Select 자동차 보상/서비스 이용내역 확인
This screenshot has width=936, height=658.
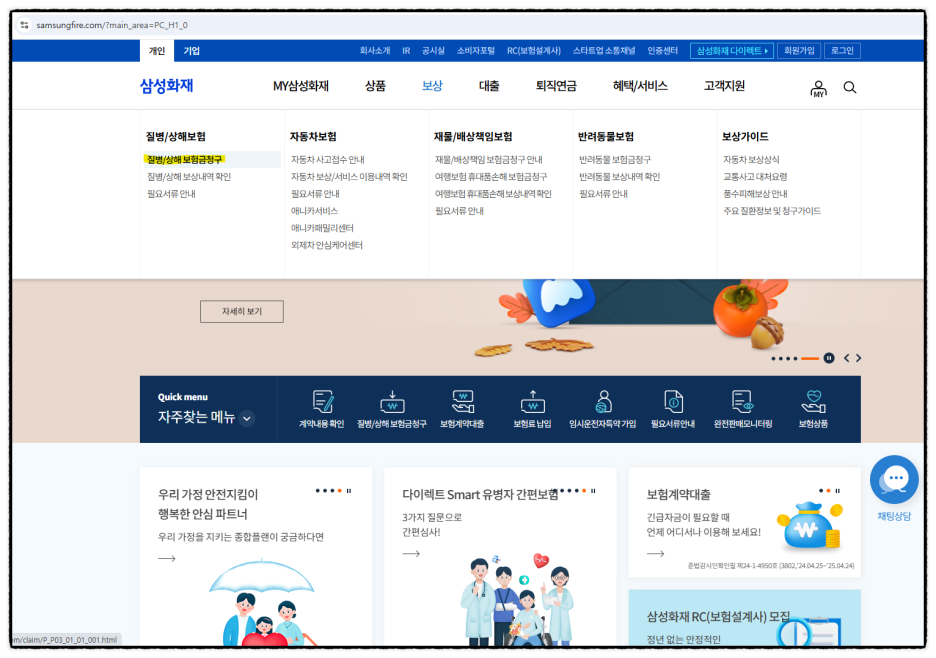[x=349, y=177]
